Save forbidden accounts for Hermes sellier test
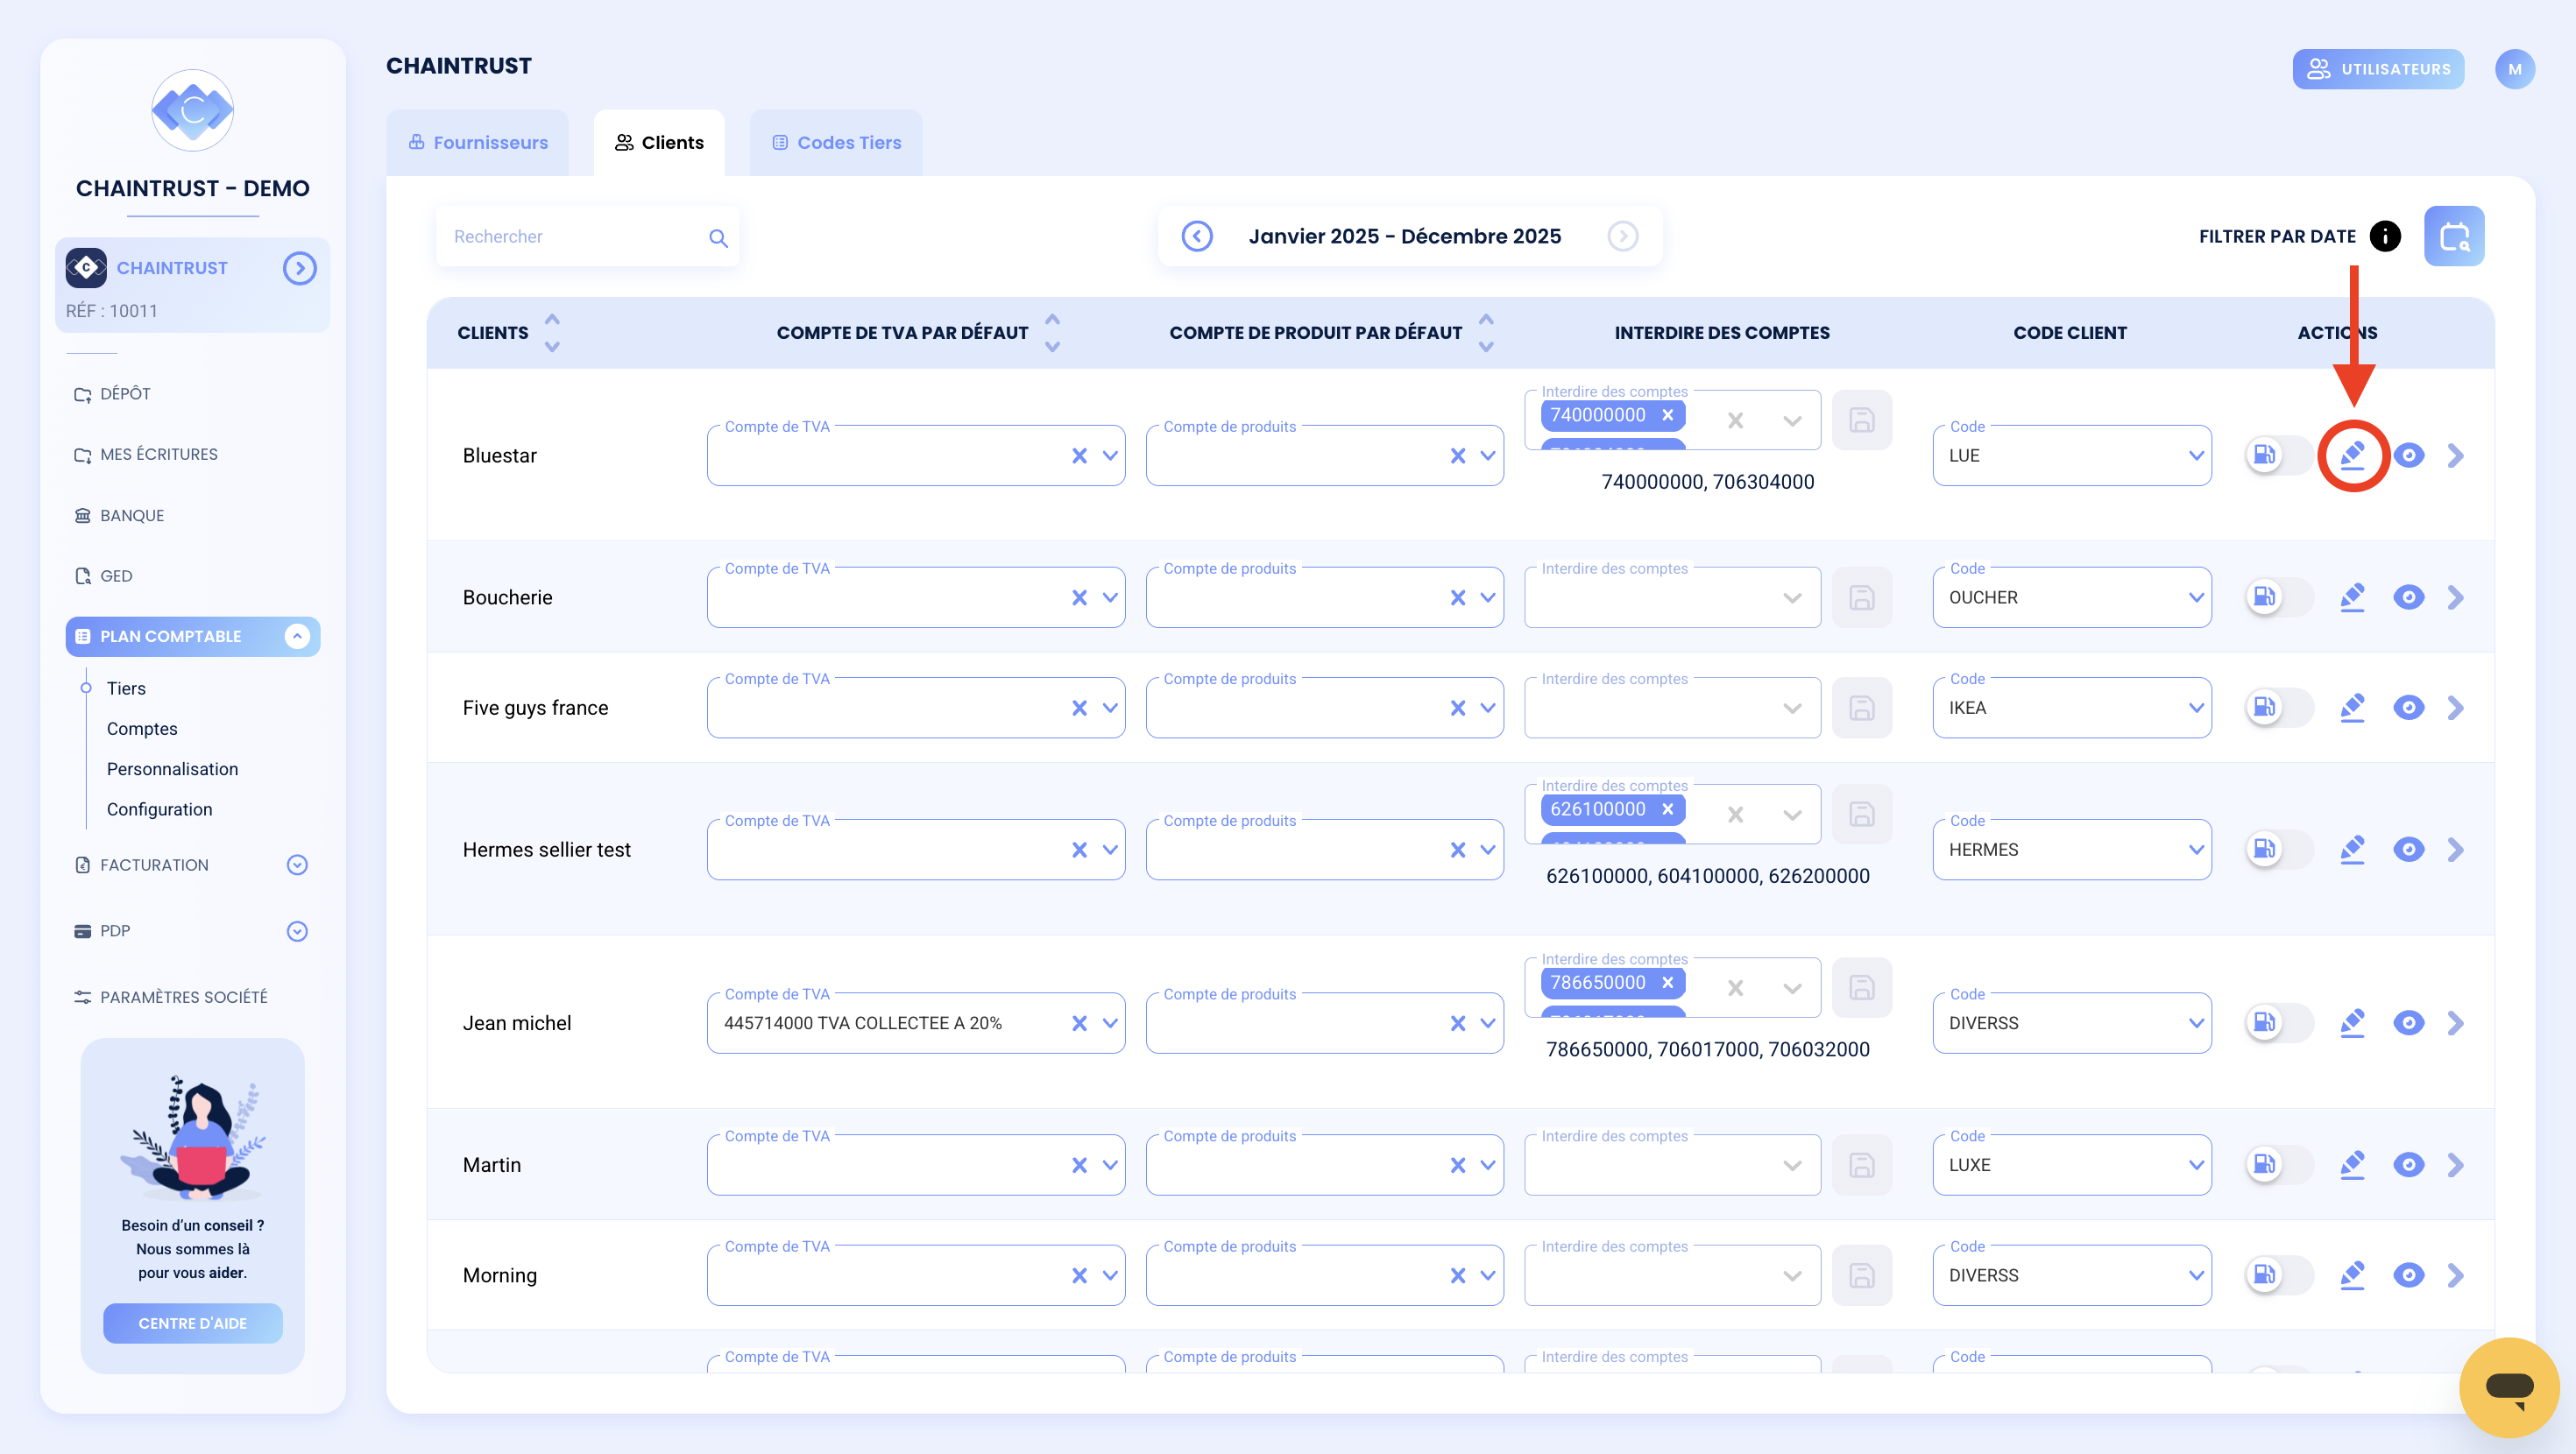The image size is (2576, 1454). click(1861, 814)
